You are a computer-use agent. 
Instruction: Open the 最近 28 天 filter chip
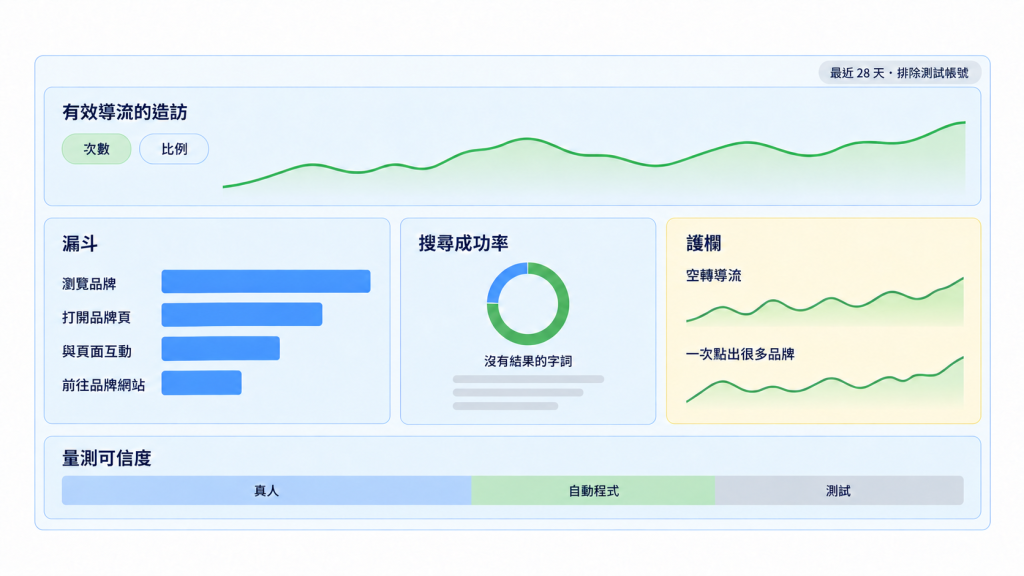(x=899, y=73)
